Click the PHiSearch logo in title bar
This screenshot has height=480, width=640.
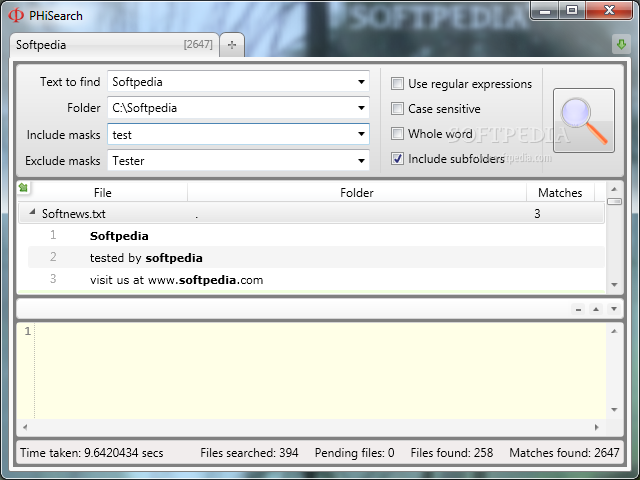click(16, 16)
